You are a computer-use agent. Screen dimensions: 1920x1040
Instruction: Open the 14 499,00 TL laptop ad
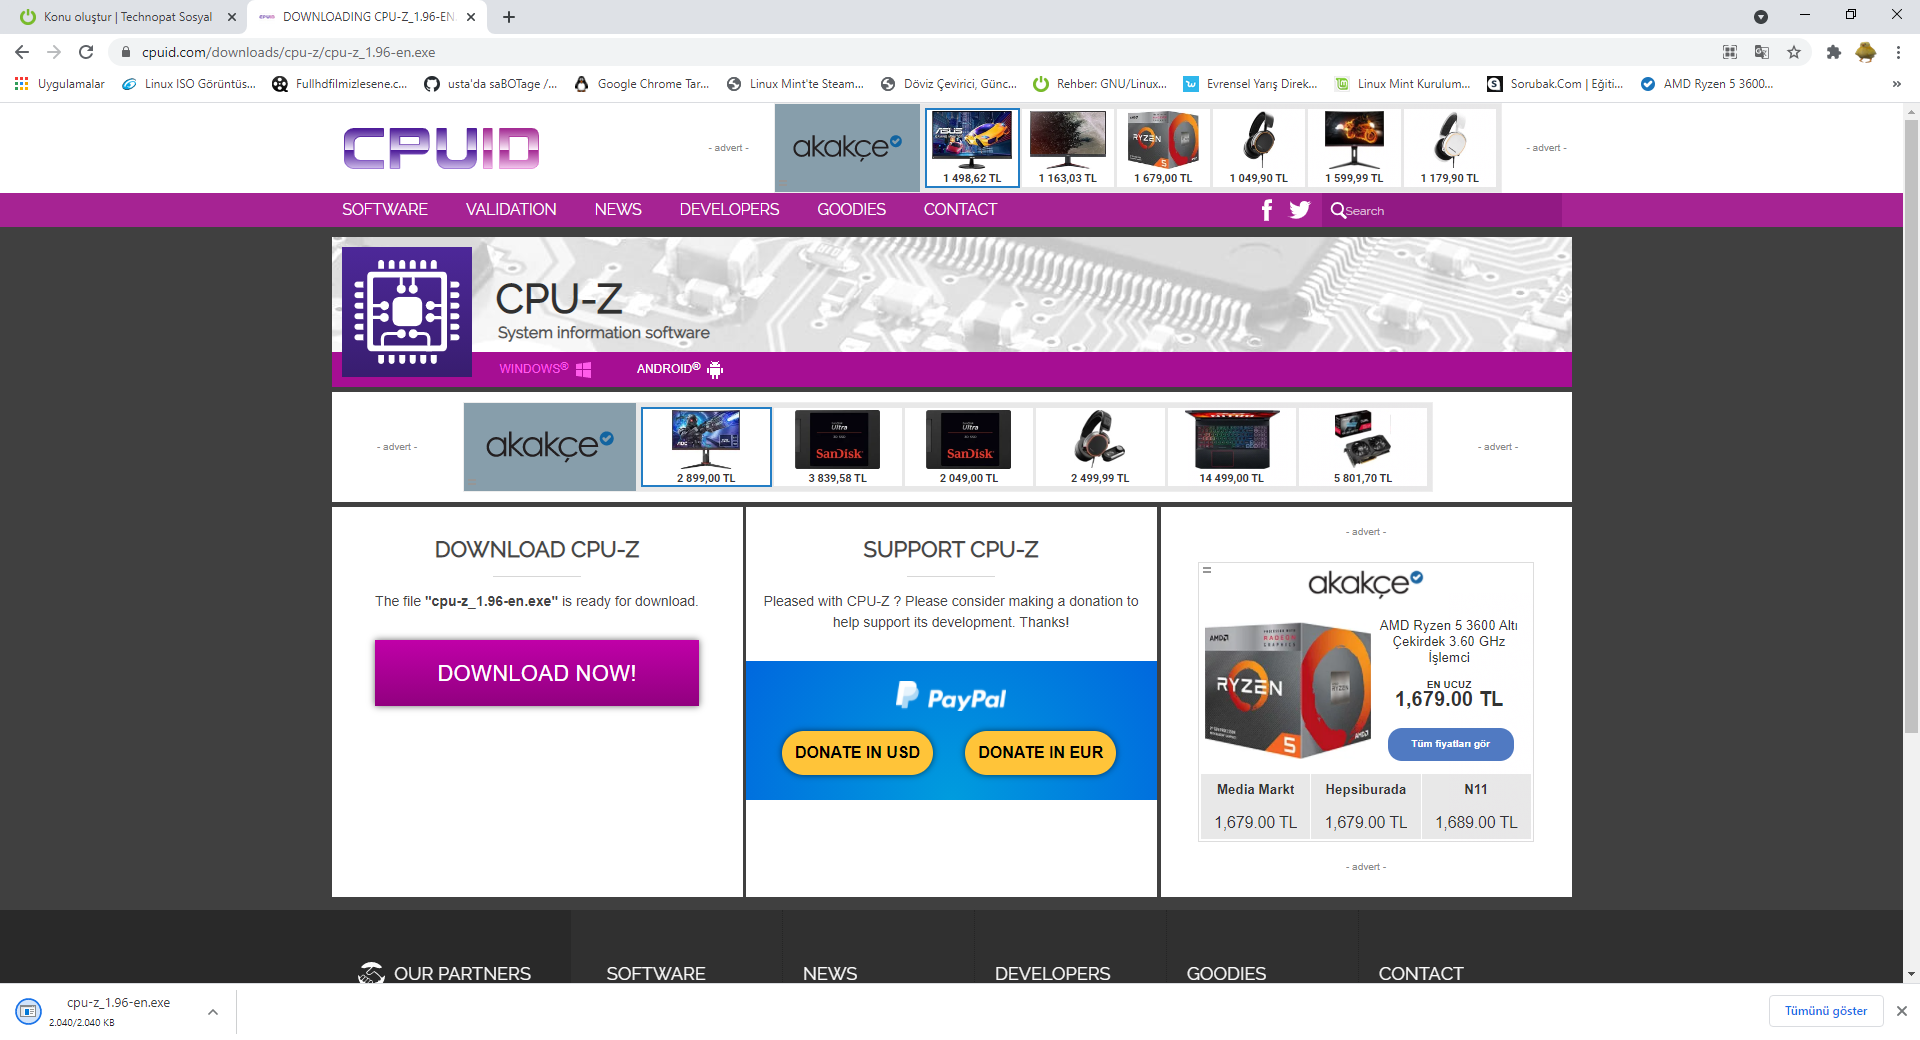[1232, 447]
